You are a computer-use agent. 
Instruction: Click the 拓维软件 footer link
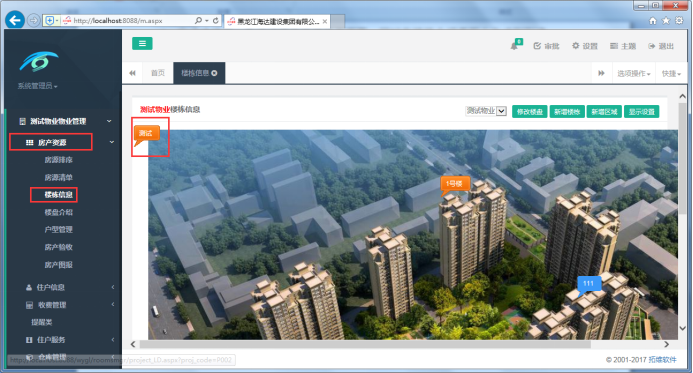662,360
